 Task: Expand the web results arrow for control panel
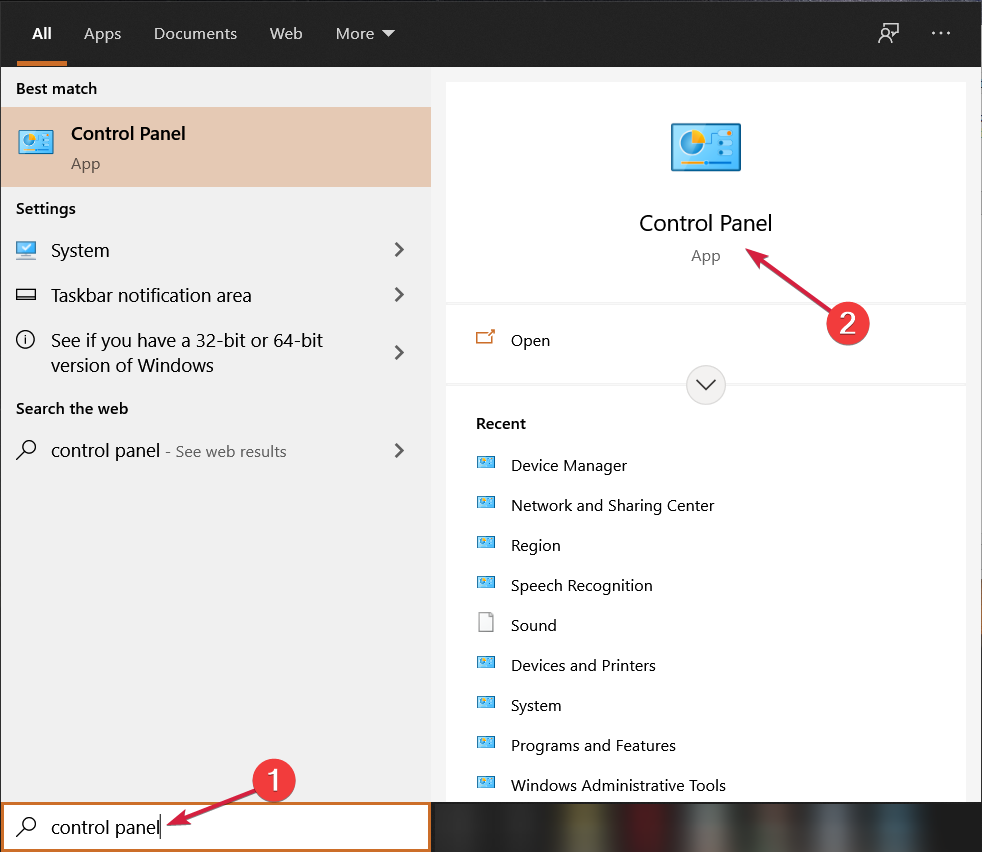point(399,451)
